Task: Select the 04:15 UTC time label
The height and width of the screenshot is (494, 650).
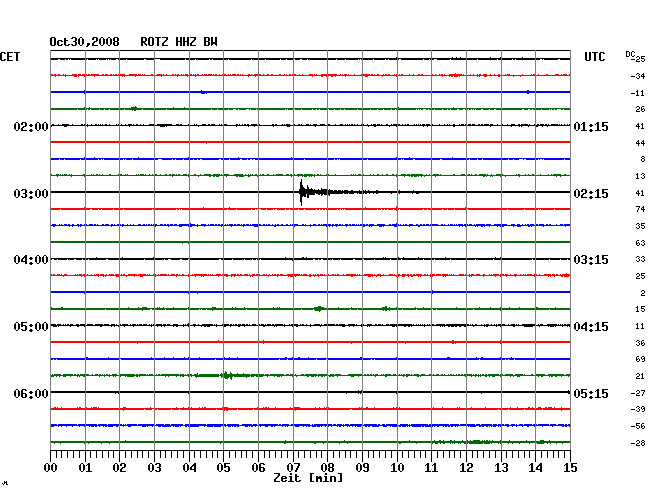Action: (591, 327)
